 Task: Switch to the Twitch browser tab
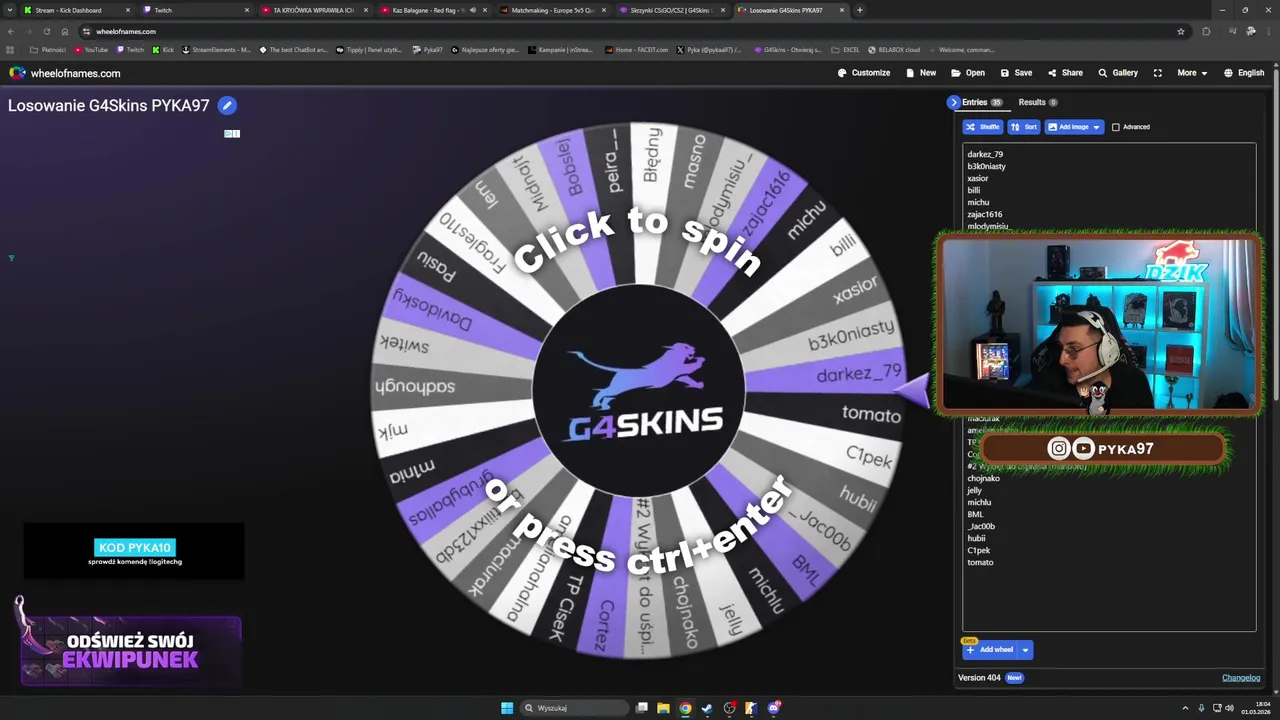pyautogui.click(x=195, y=10)
